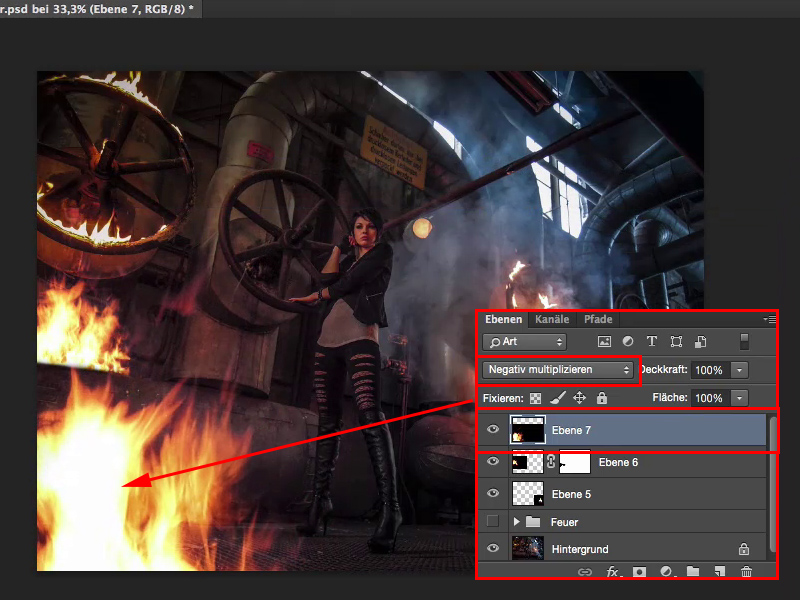Click the Deckkraft value field
800x600 pixels.
(710, 370)
